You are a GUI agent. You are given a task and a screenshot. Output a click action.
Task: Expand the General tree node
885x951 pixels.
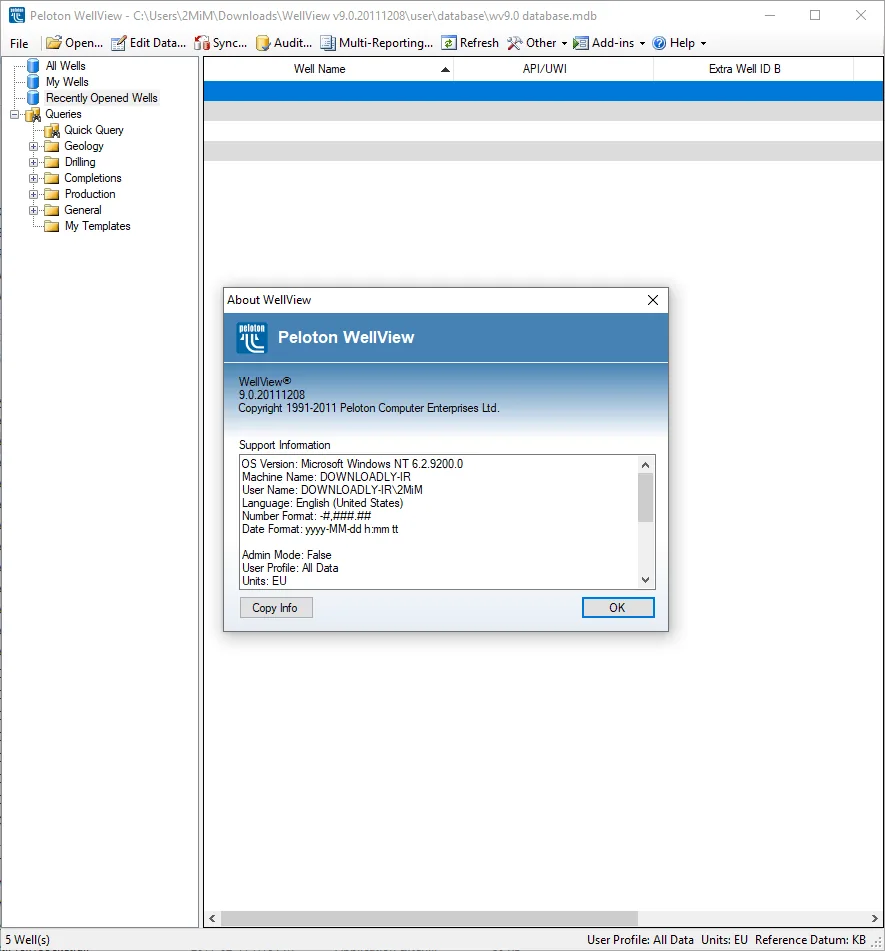pyautogui.click(x=33, y=210)
